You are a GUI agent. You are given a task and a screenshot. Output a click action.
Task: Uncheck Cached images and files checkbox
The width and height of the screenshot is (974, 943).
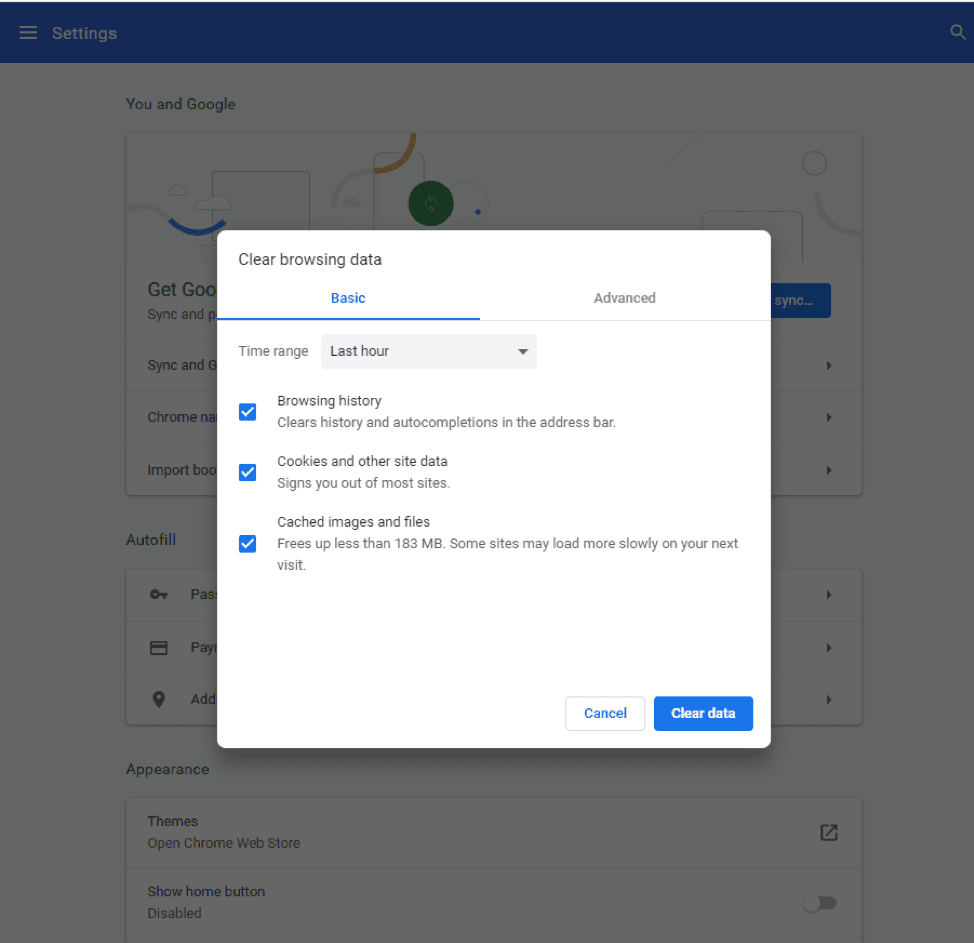point(247,544)
